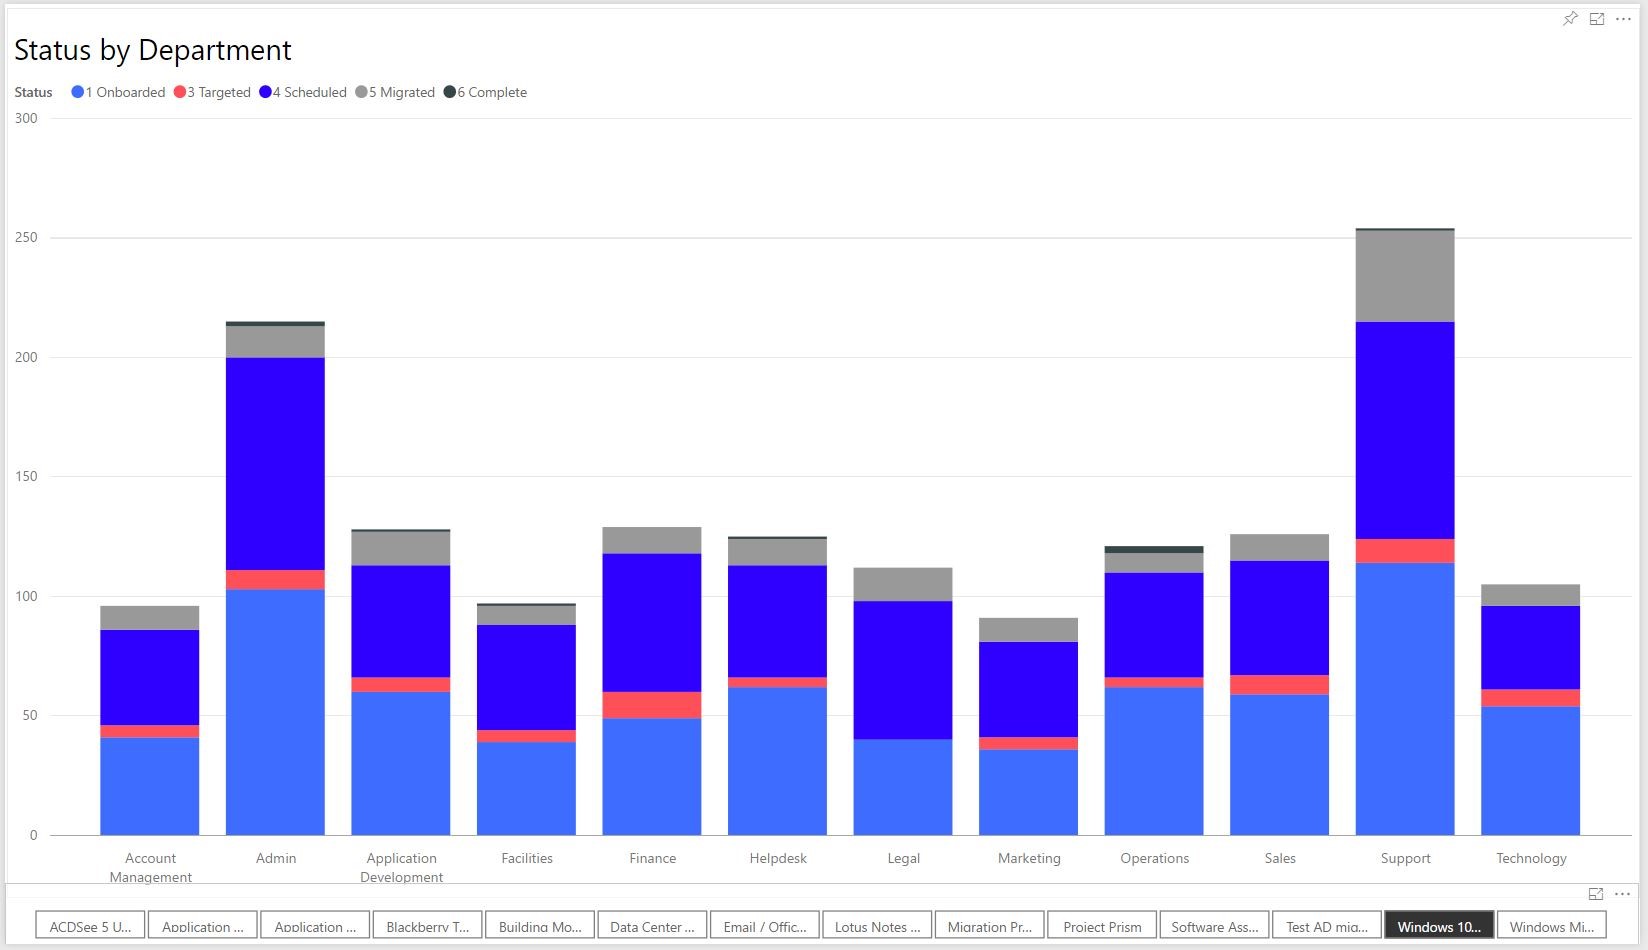Highlight "4 Scheduled" status in the legend

303,92
